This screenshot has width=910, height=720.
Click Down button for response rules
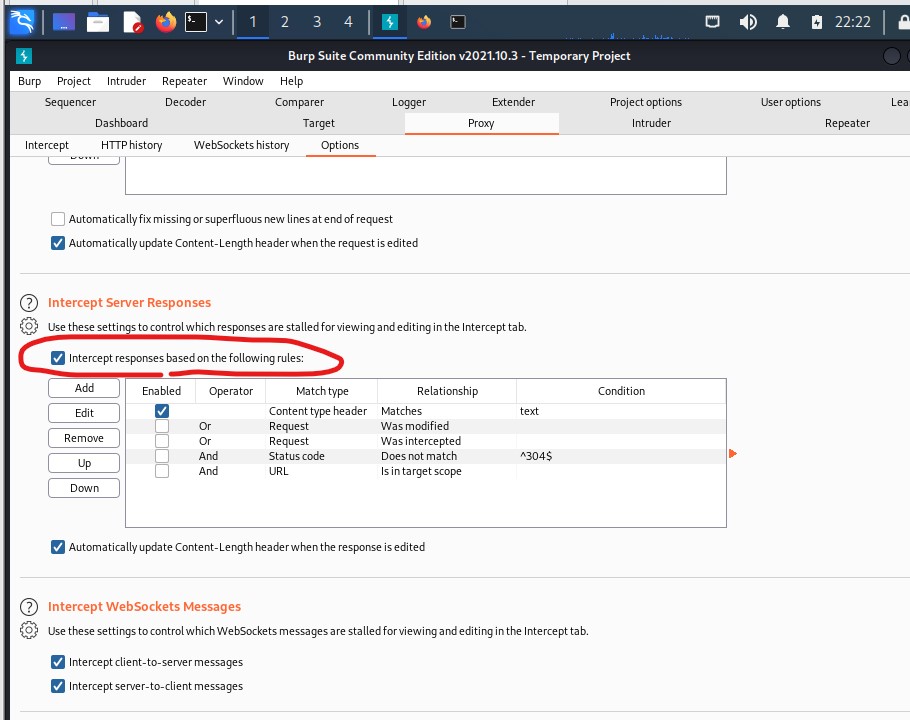pos(84,488)
